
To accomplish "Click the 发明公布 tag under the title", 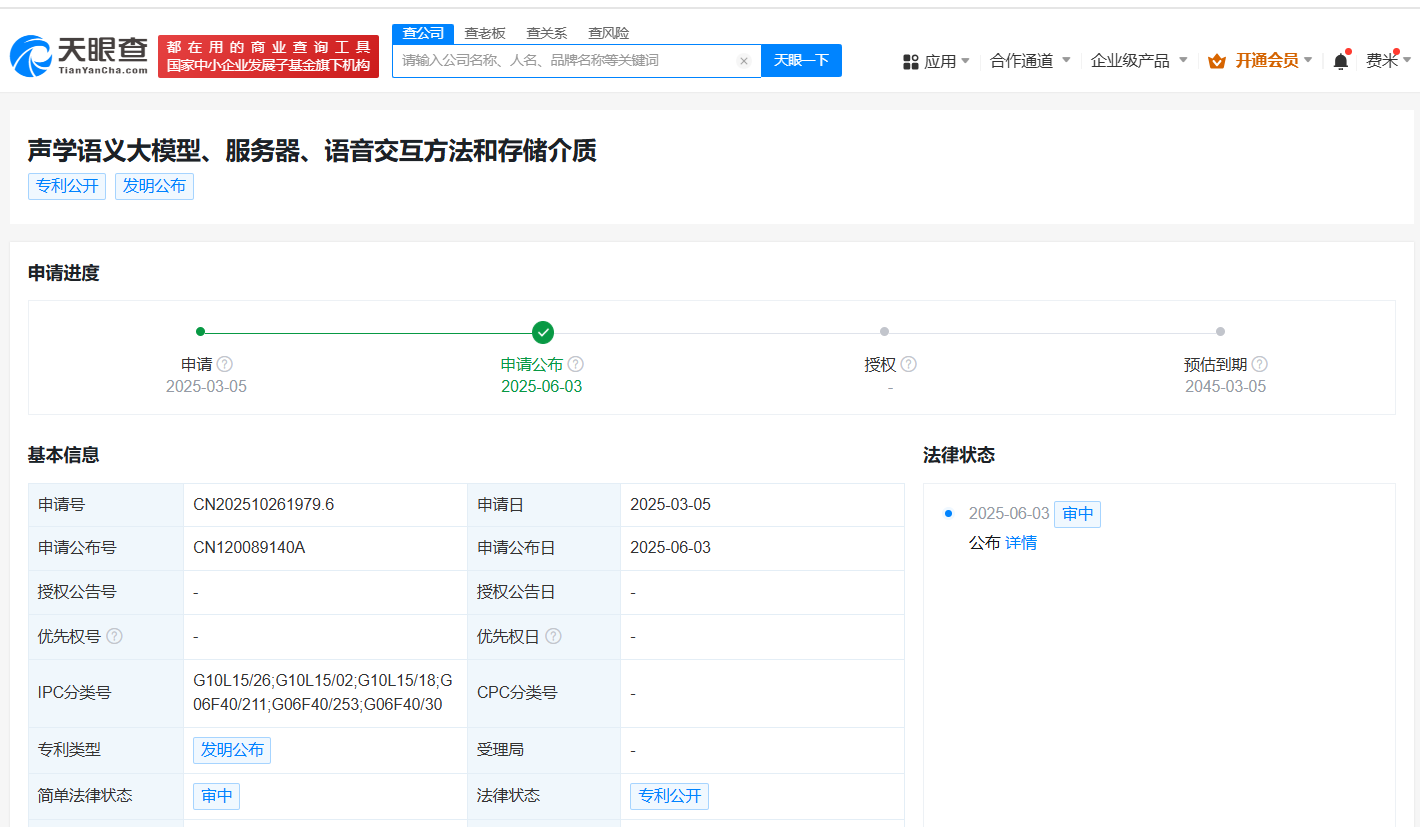I will pyautogui.click(x=154, y=186).
